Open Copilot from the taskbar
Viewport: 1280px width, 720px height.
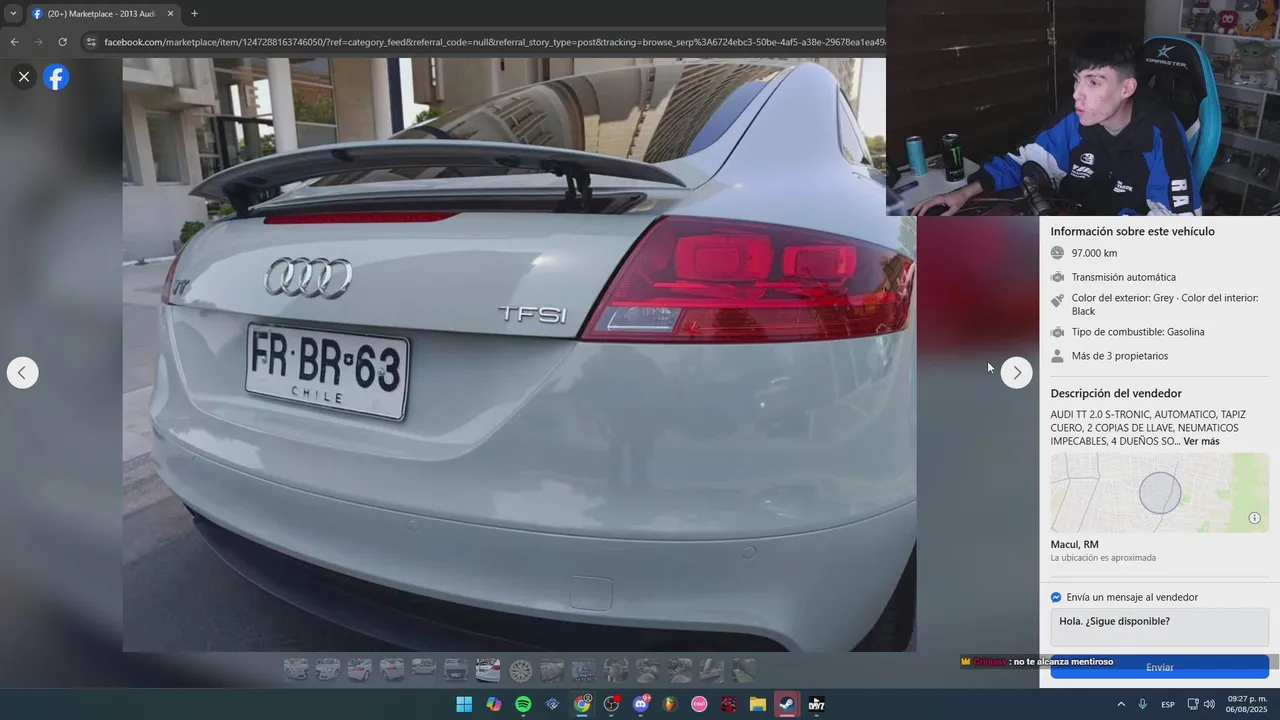494,704
